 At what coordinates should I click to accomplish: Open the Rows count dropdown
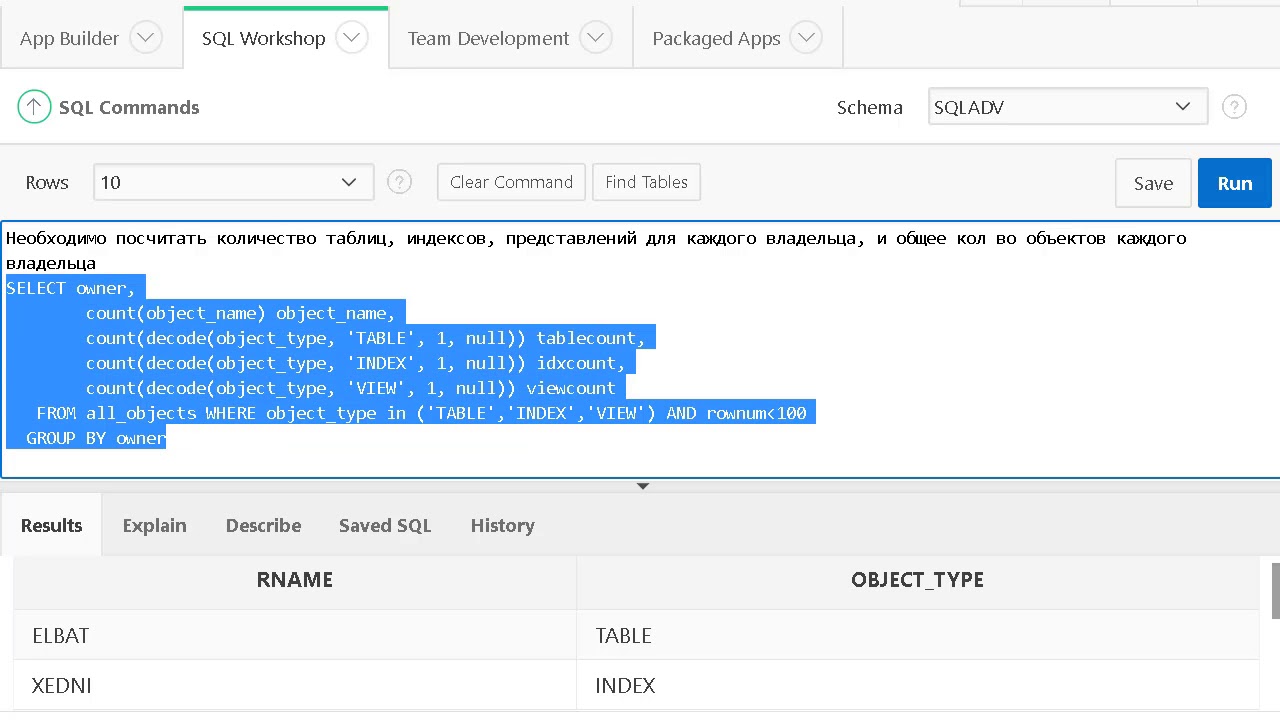pyautogui.click(x=234, y=182)
